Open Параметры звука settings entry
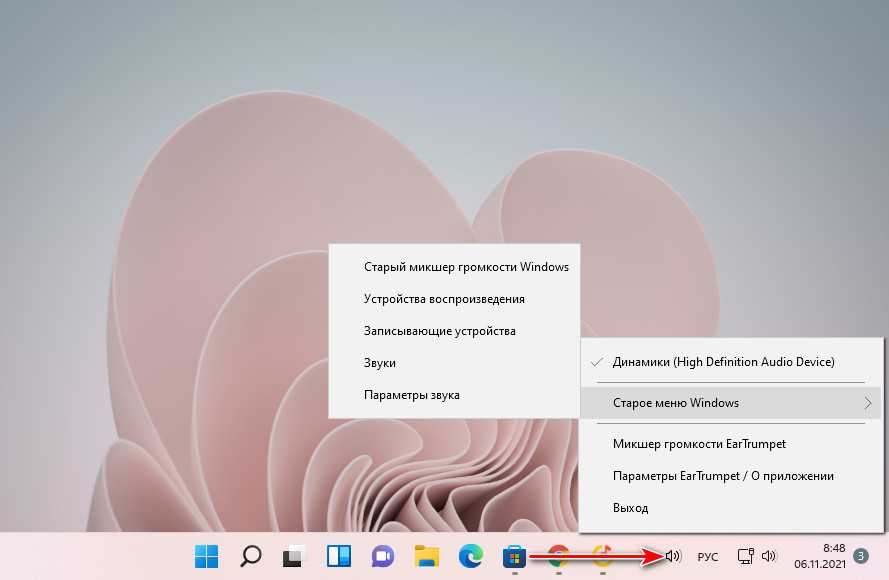 click(x=411, y=395)
